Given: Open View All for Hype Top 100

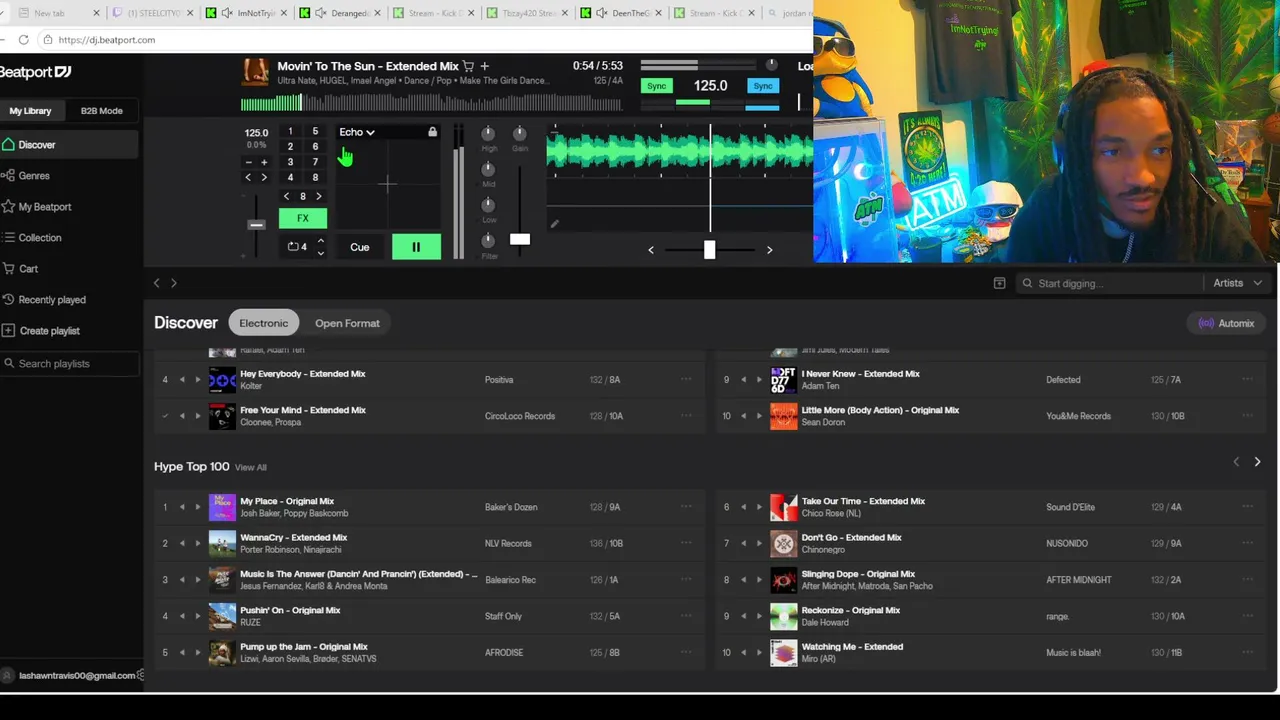Looking at the screenshot, I should (x=251, y=467).
